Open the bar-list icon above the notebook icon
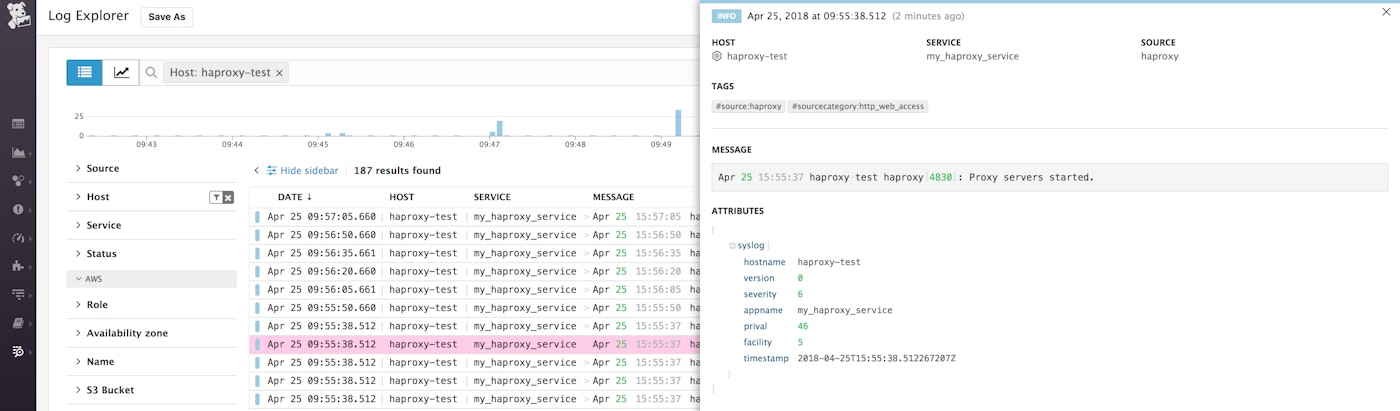The image size is (1400, 411). tap(18, 294)
